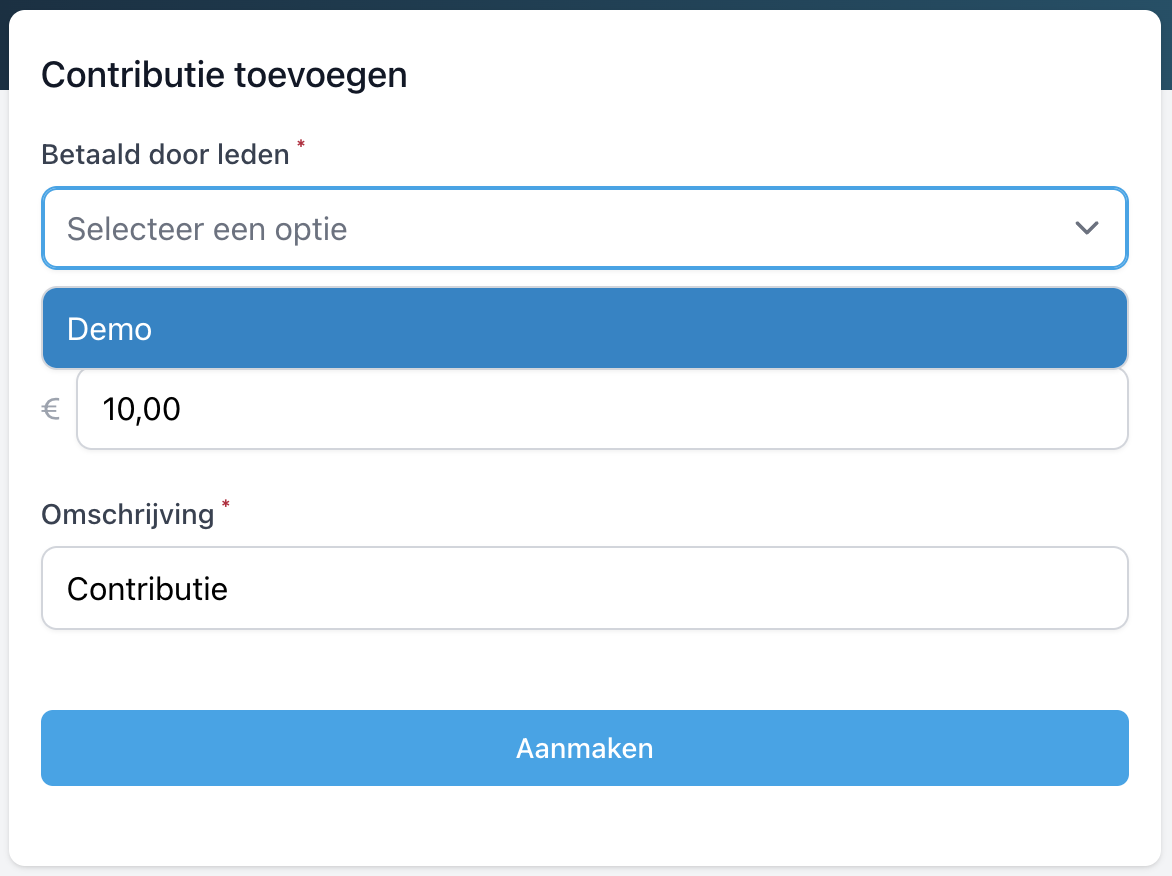This screenshot has height=876, width=1172.
Task: Select the '10,00' value in the euro field
Action: click(x=142, y=409)
